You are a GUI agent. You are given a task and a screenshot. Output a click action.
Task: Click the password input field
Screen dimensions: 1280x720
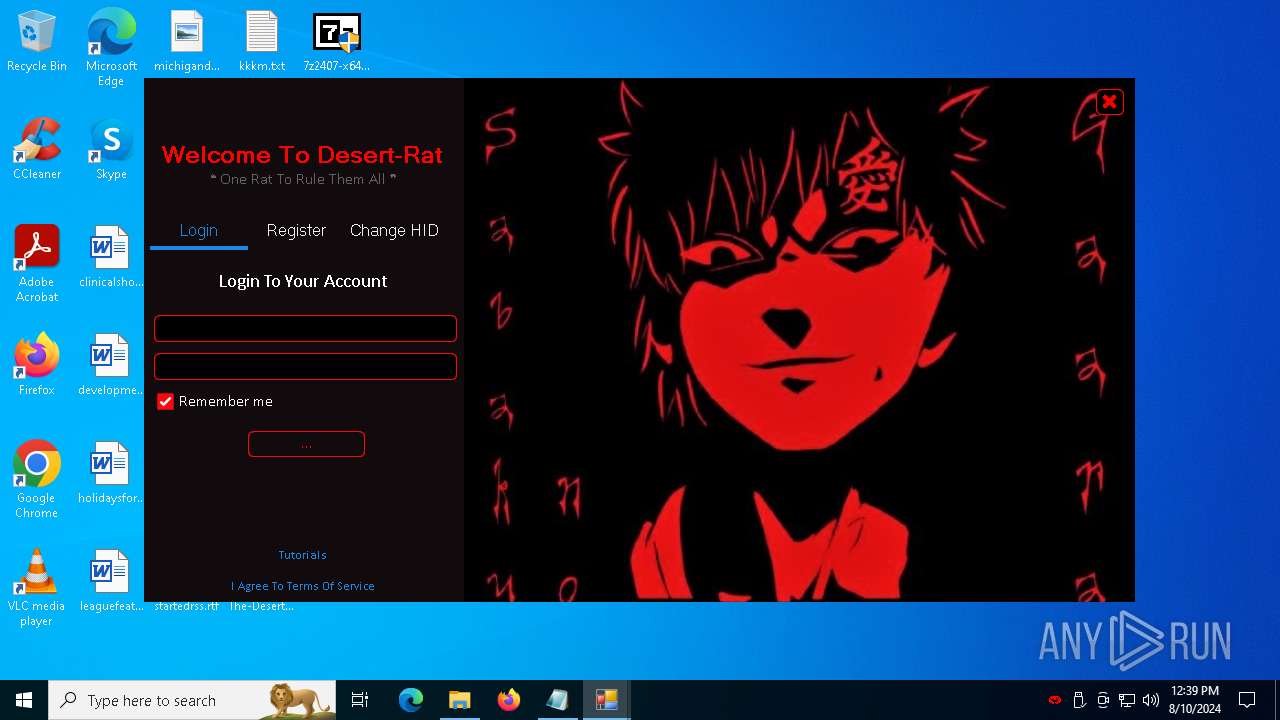pyautogui.click(x=305, y=366)
